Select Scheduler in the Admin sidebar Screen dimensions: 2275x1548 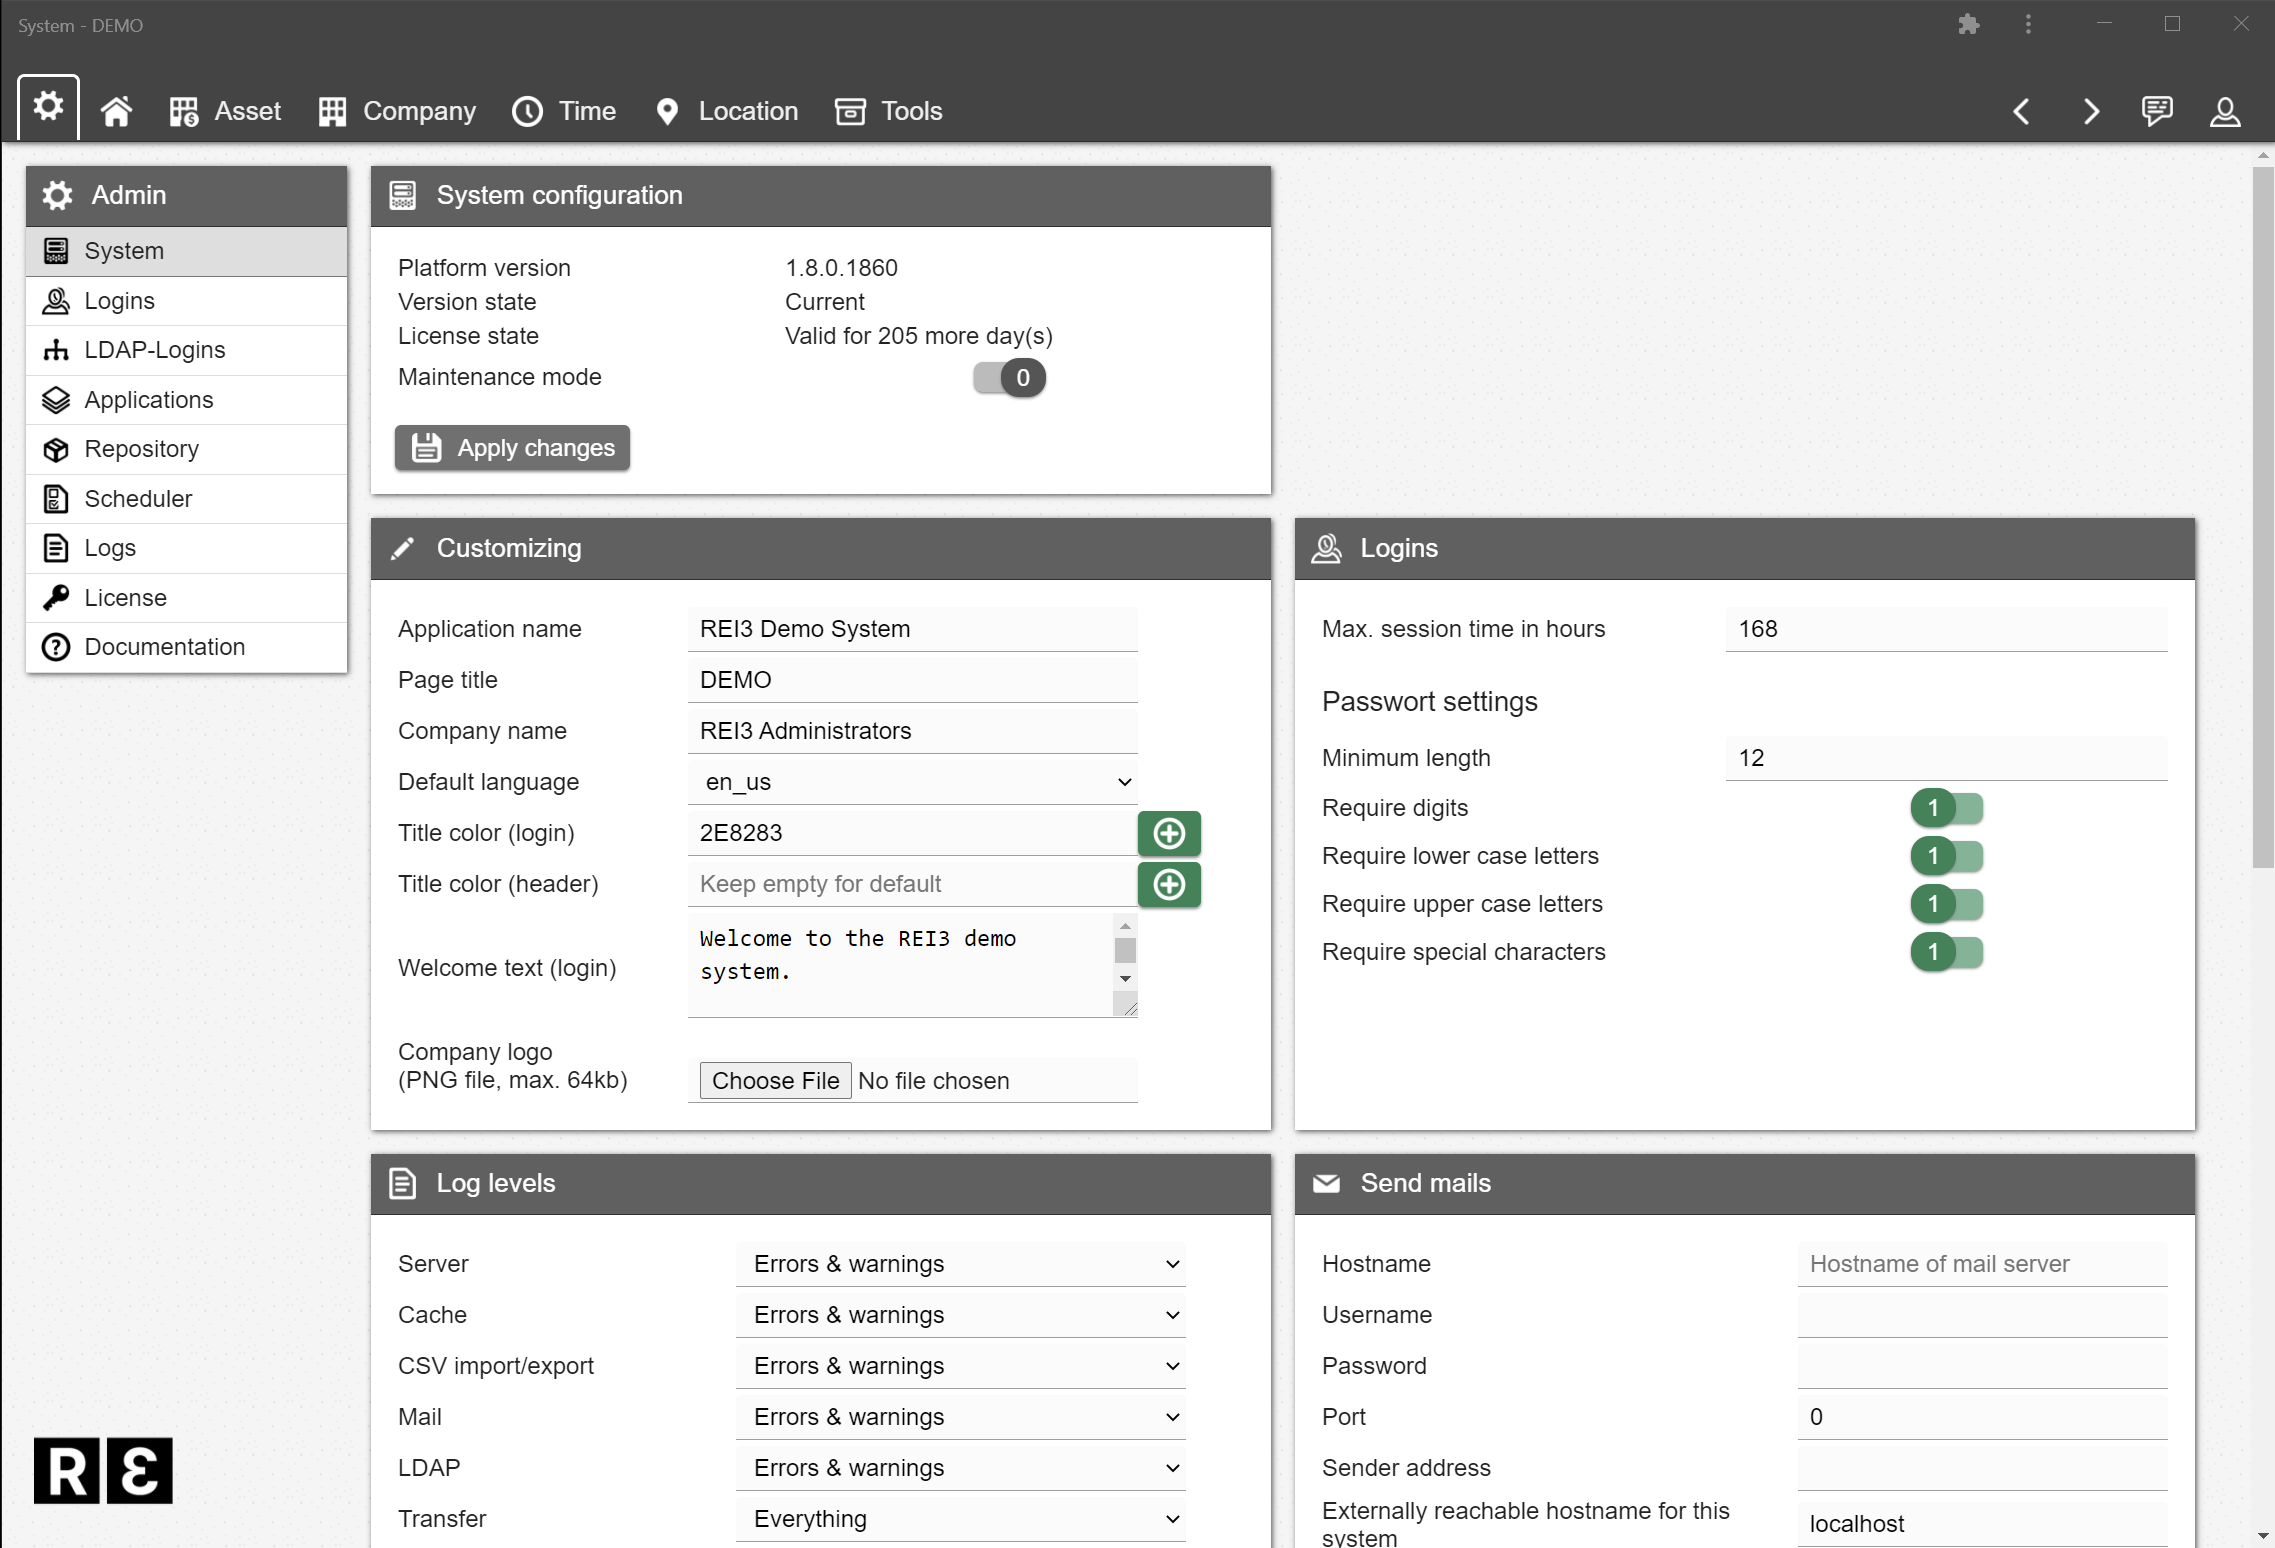[x=137, y=498]
